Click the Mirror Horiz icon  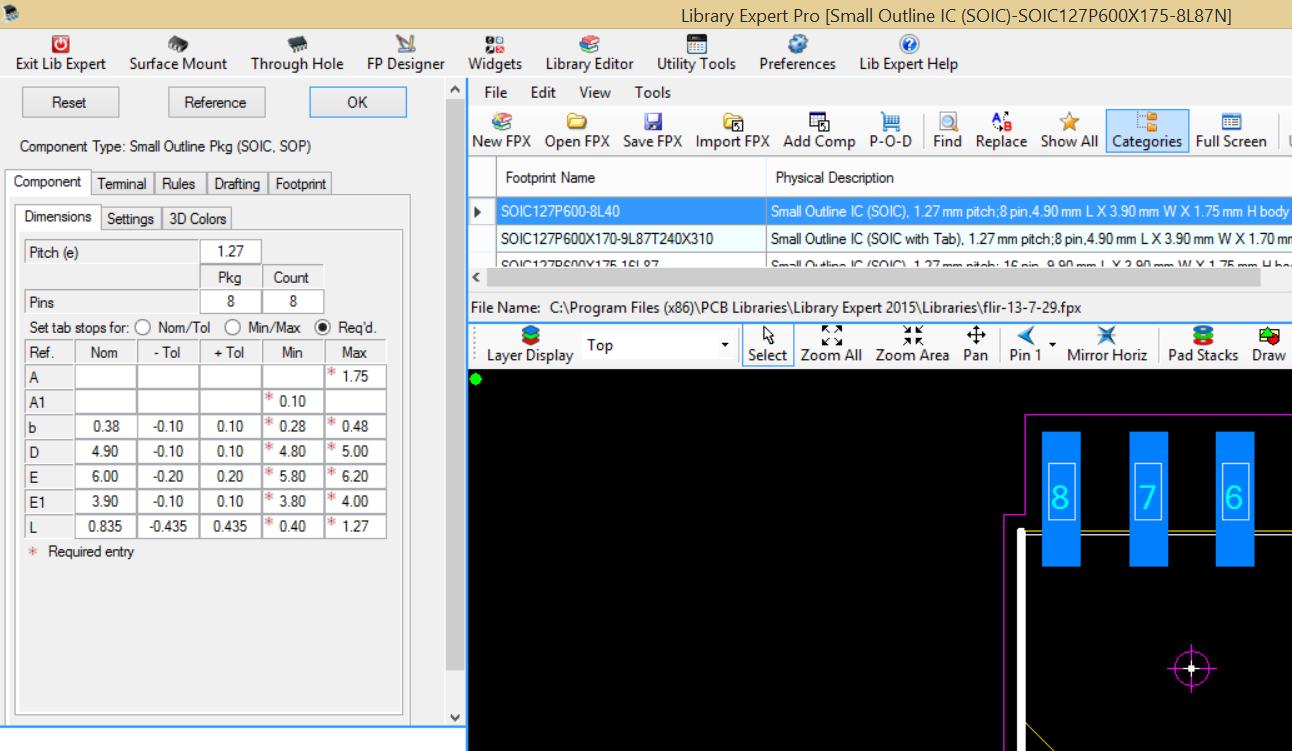pos(1106,336)
